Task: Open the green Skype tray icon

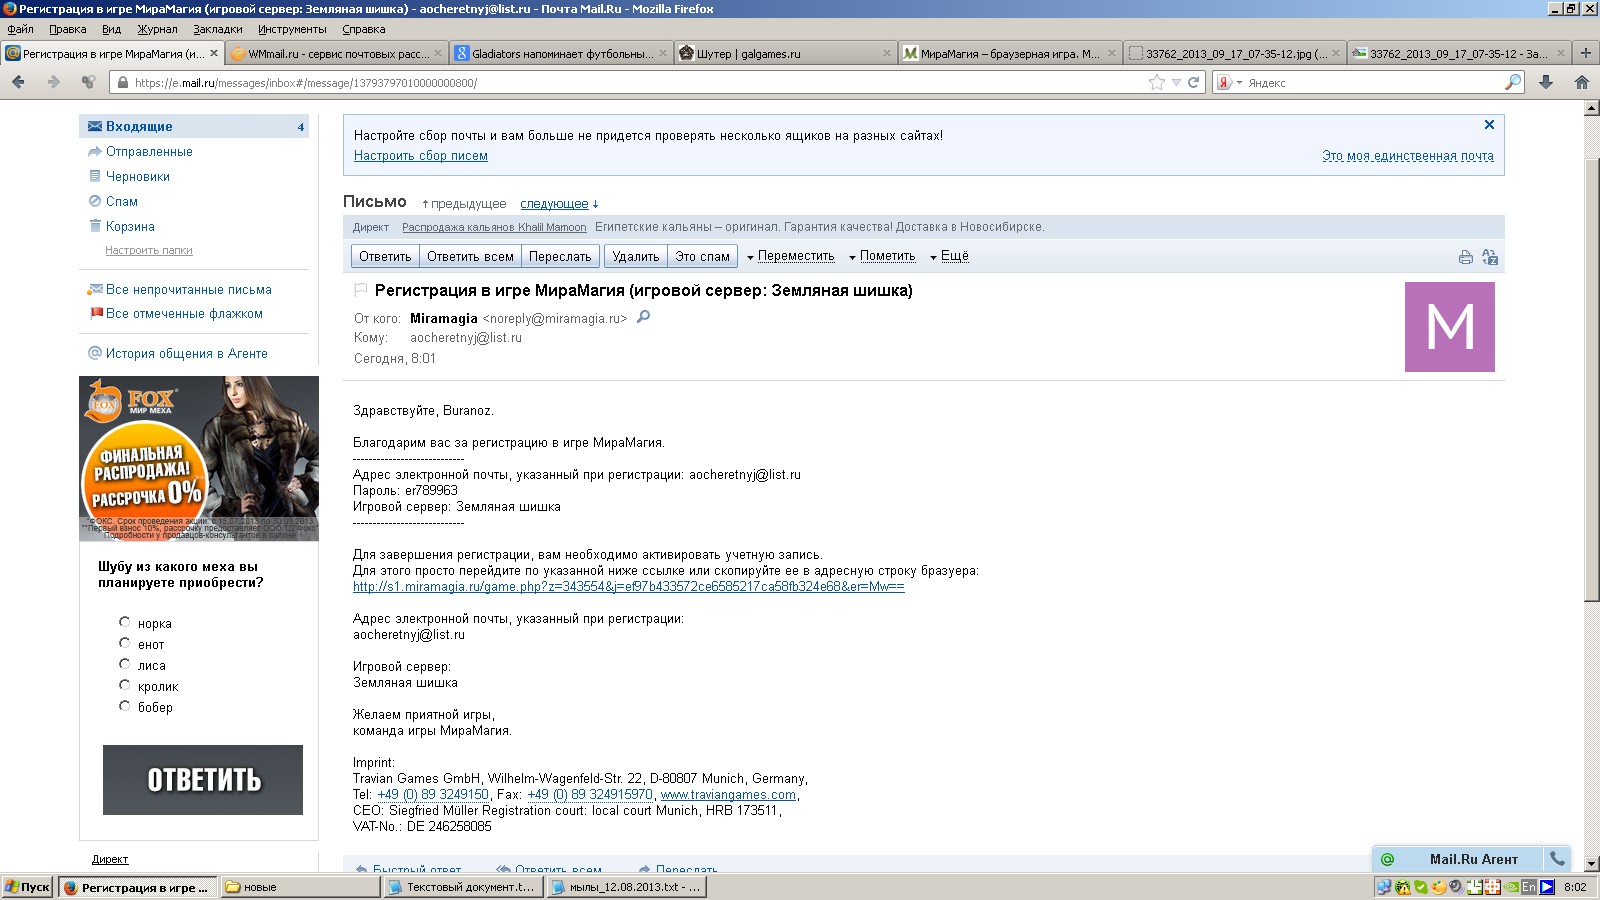Action: [1420, 886]
